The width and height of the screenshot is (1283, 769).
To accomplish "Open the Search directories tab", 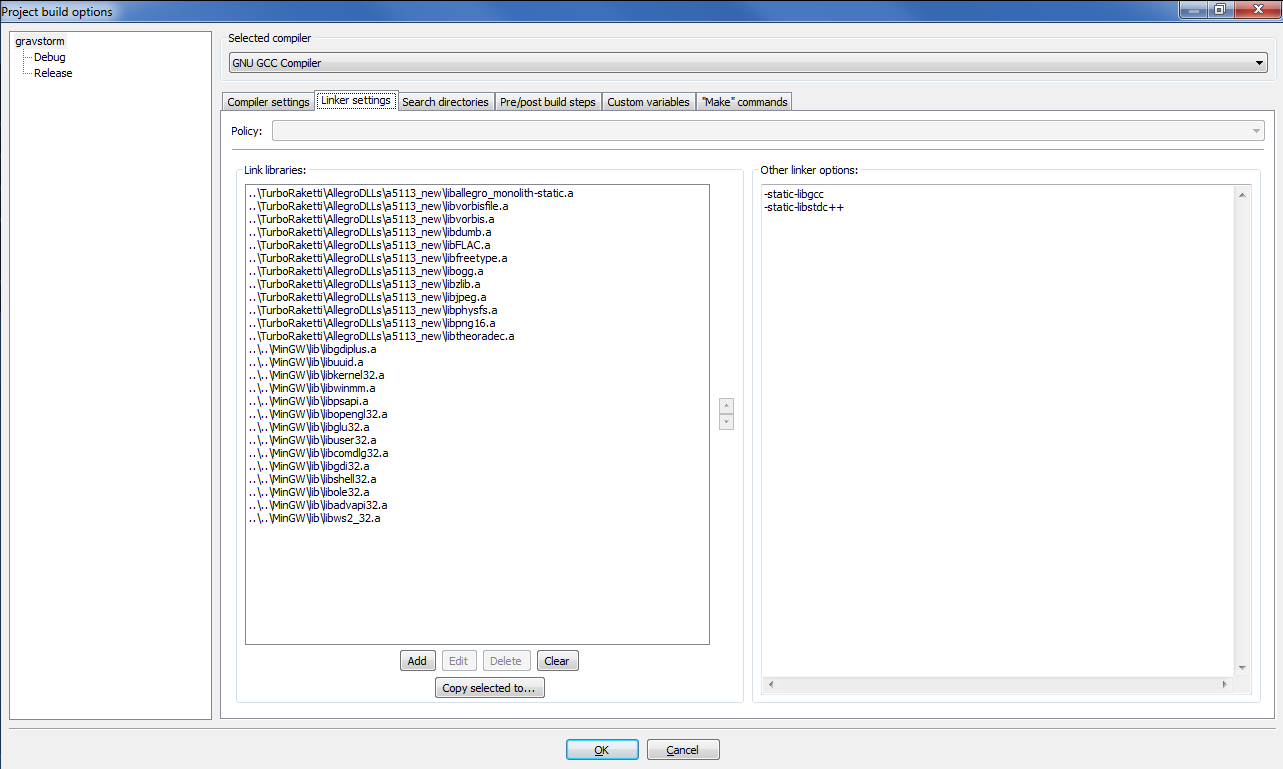I will 445,102.
